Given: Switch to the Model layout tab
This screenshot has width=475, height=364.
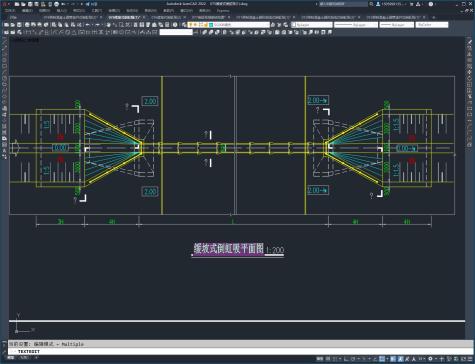Looking at the screenshot, I should click(11, 358).
